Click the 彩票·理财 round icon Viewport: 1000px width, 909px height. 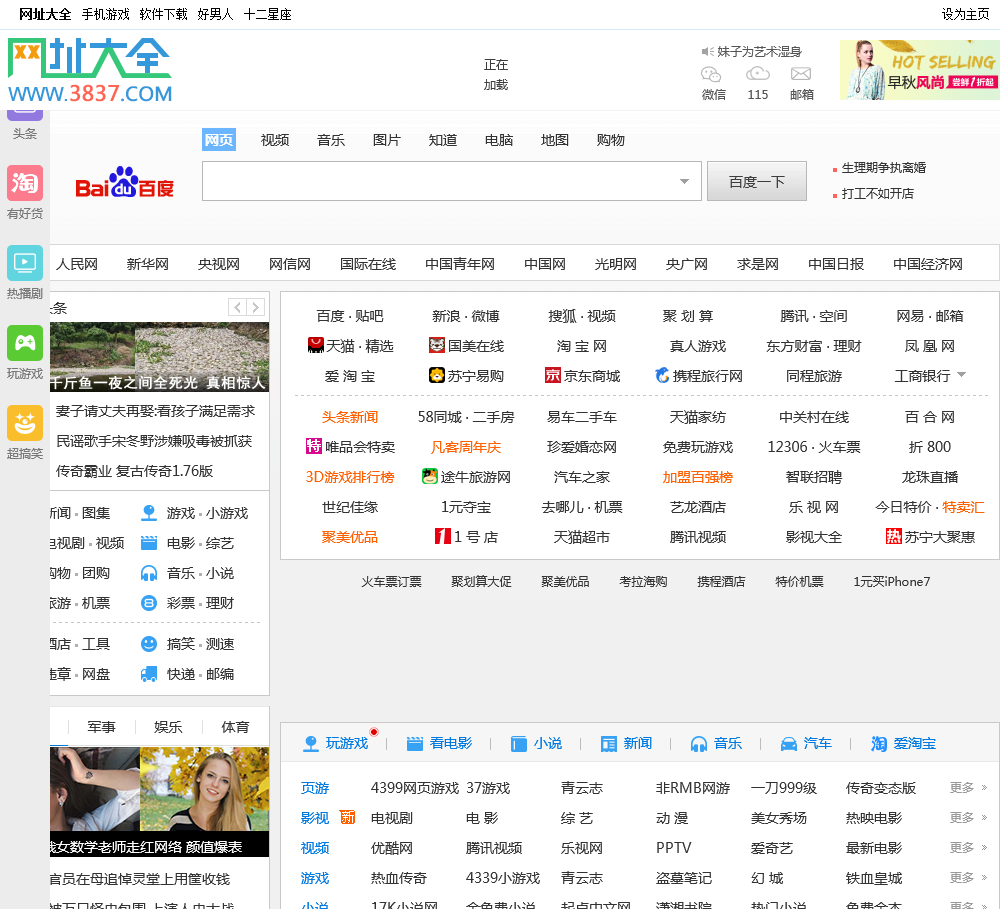coord(149,603)
